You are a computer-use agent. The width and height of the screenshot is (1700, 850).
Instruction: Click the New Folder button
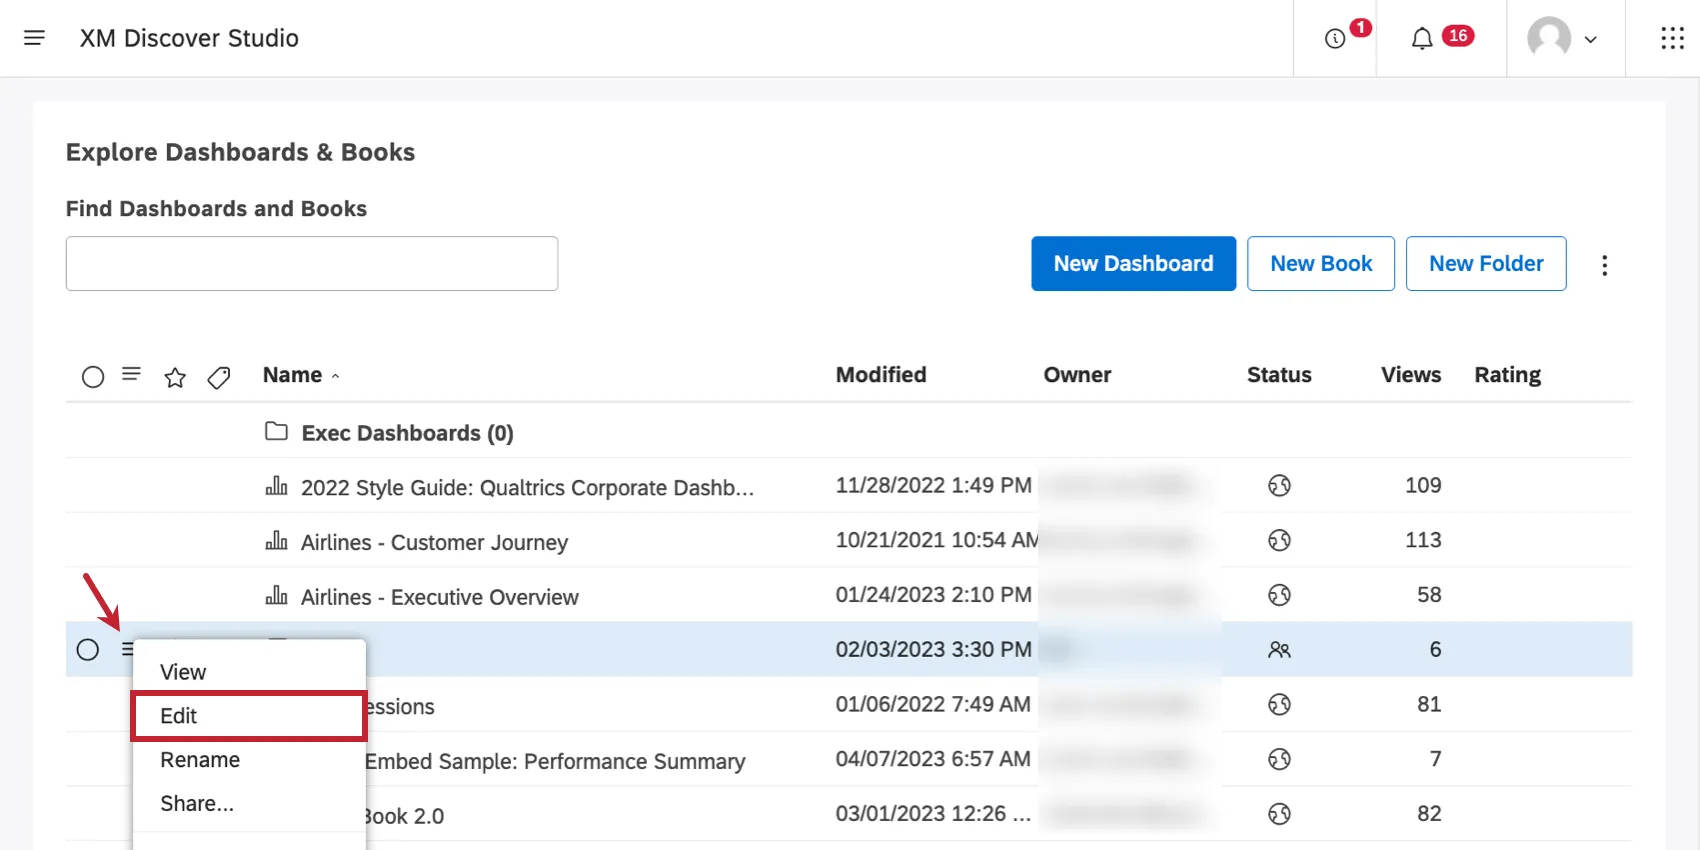(1485, 264)
